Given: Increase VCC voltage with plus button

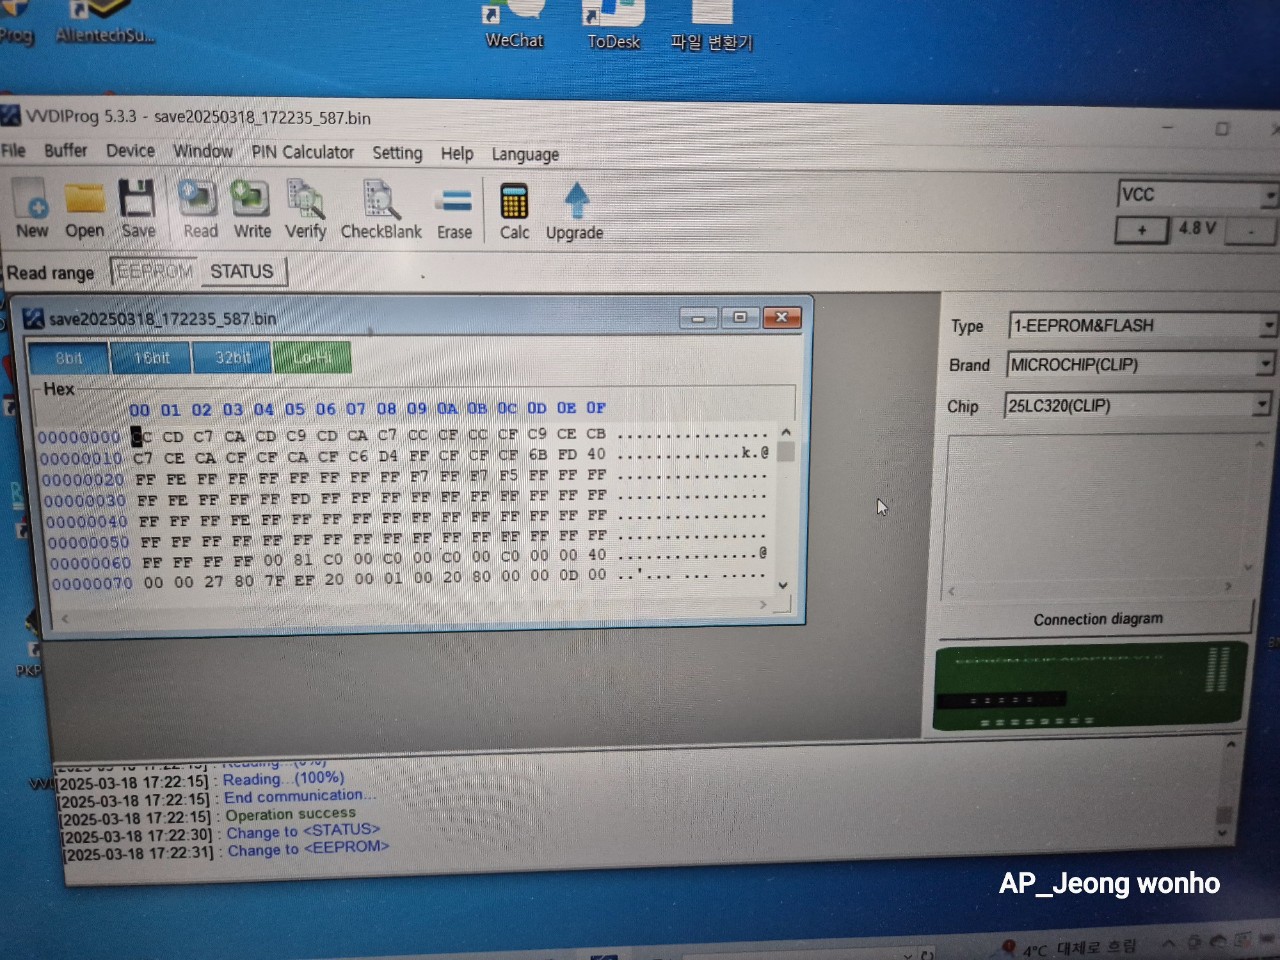Looking at the screenshot, I should pos(1142,230).
